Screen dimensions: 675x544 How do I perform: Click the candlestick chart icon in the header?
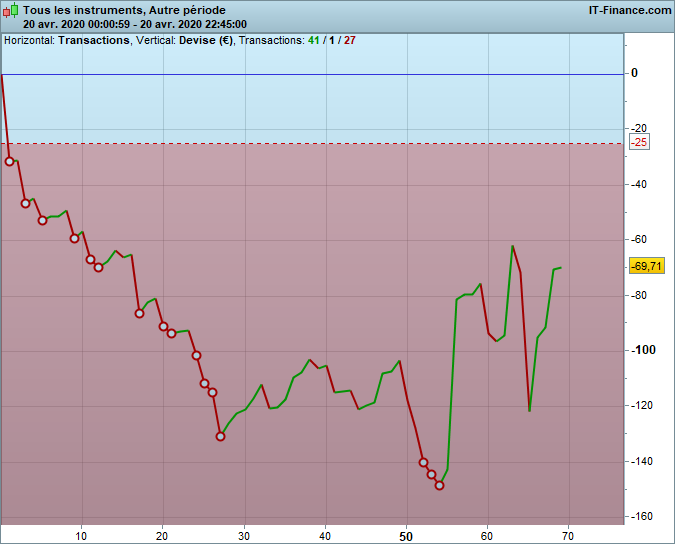pyautogui.click(x=11, y=10)
